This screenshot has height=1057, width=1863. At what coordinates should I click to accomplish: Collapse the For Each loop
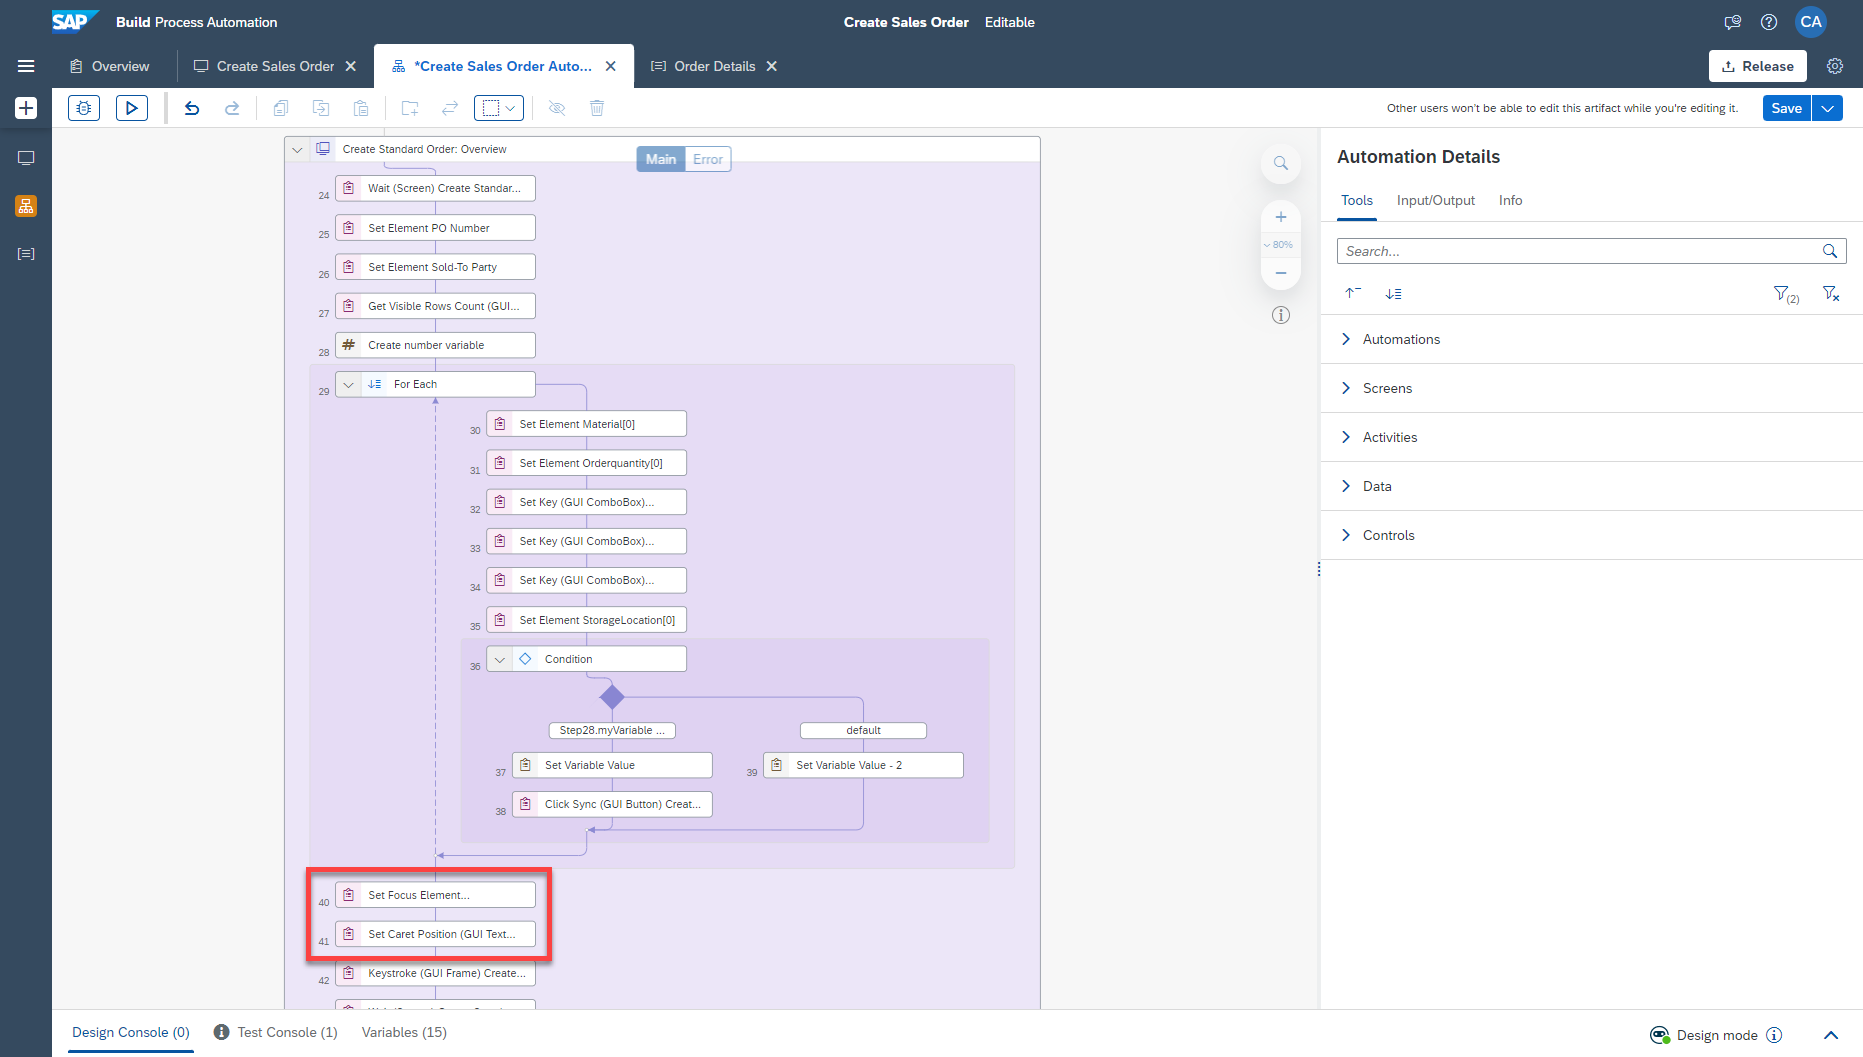coord(348,384)
